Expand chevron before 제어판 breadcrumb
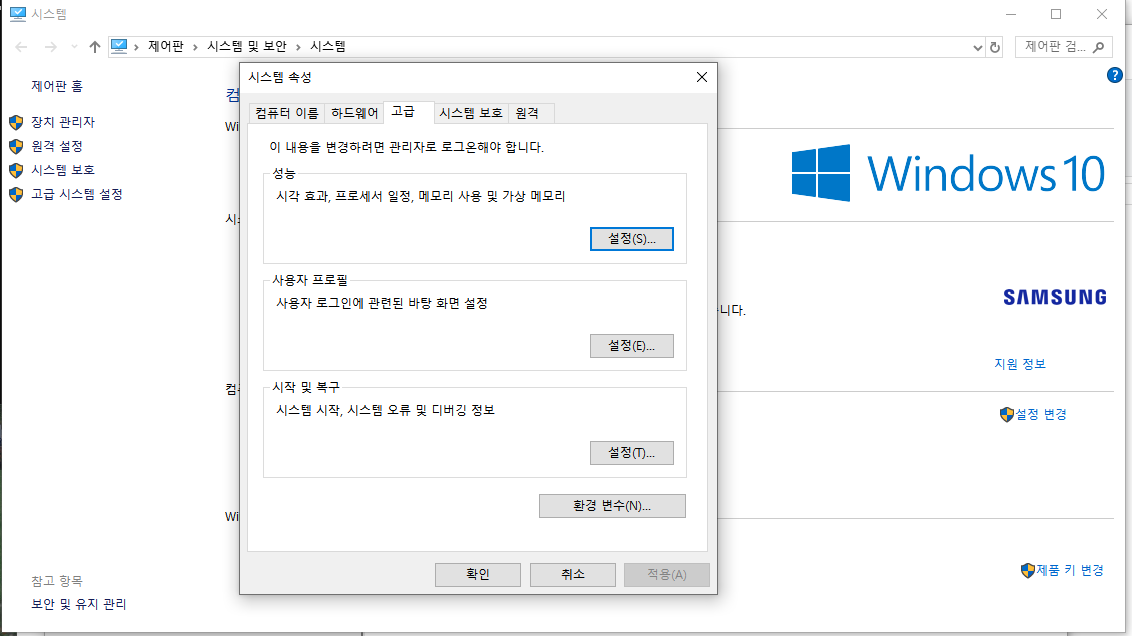 136,47
